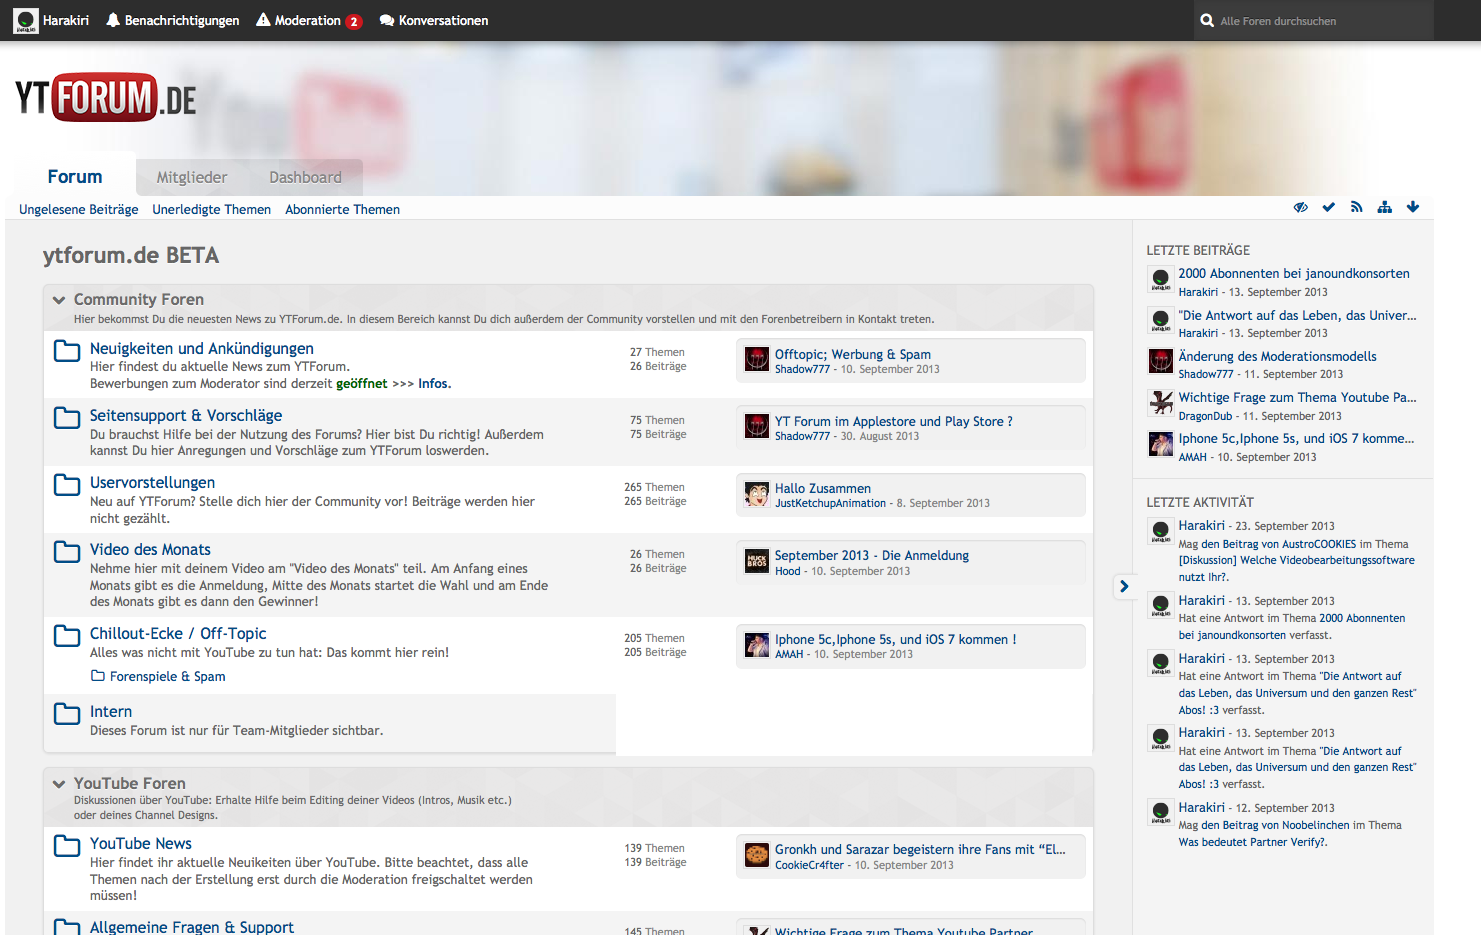
Task: Click the Konversationen chat bubbles icon
Action: [x=387, y=20]
